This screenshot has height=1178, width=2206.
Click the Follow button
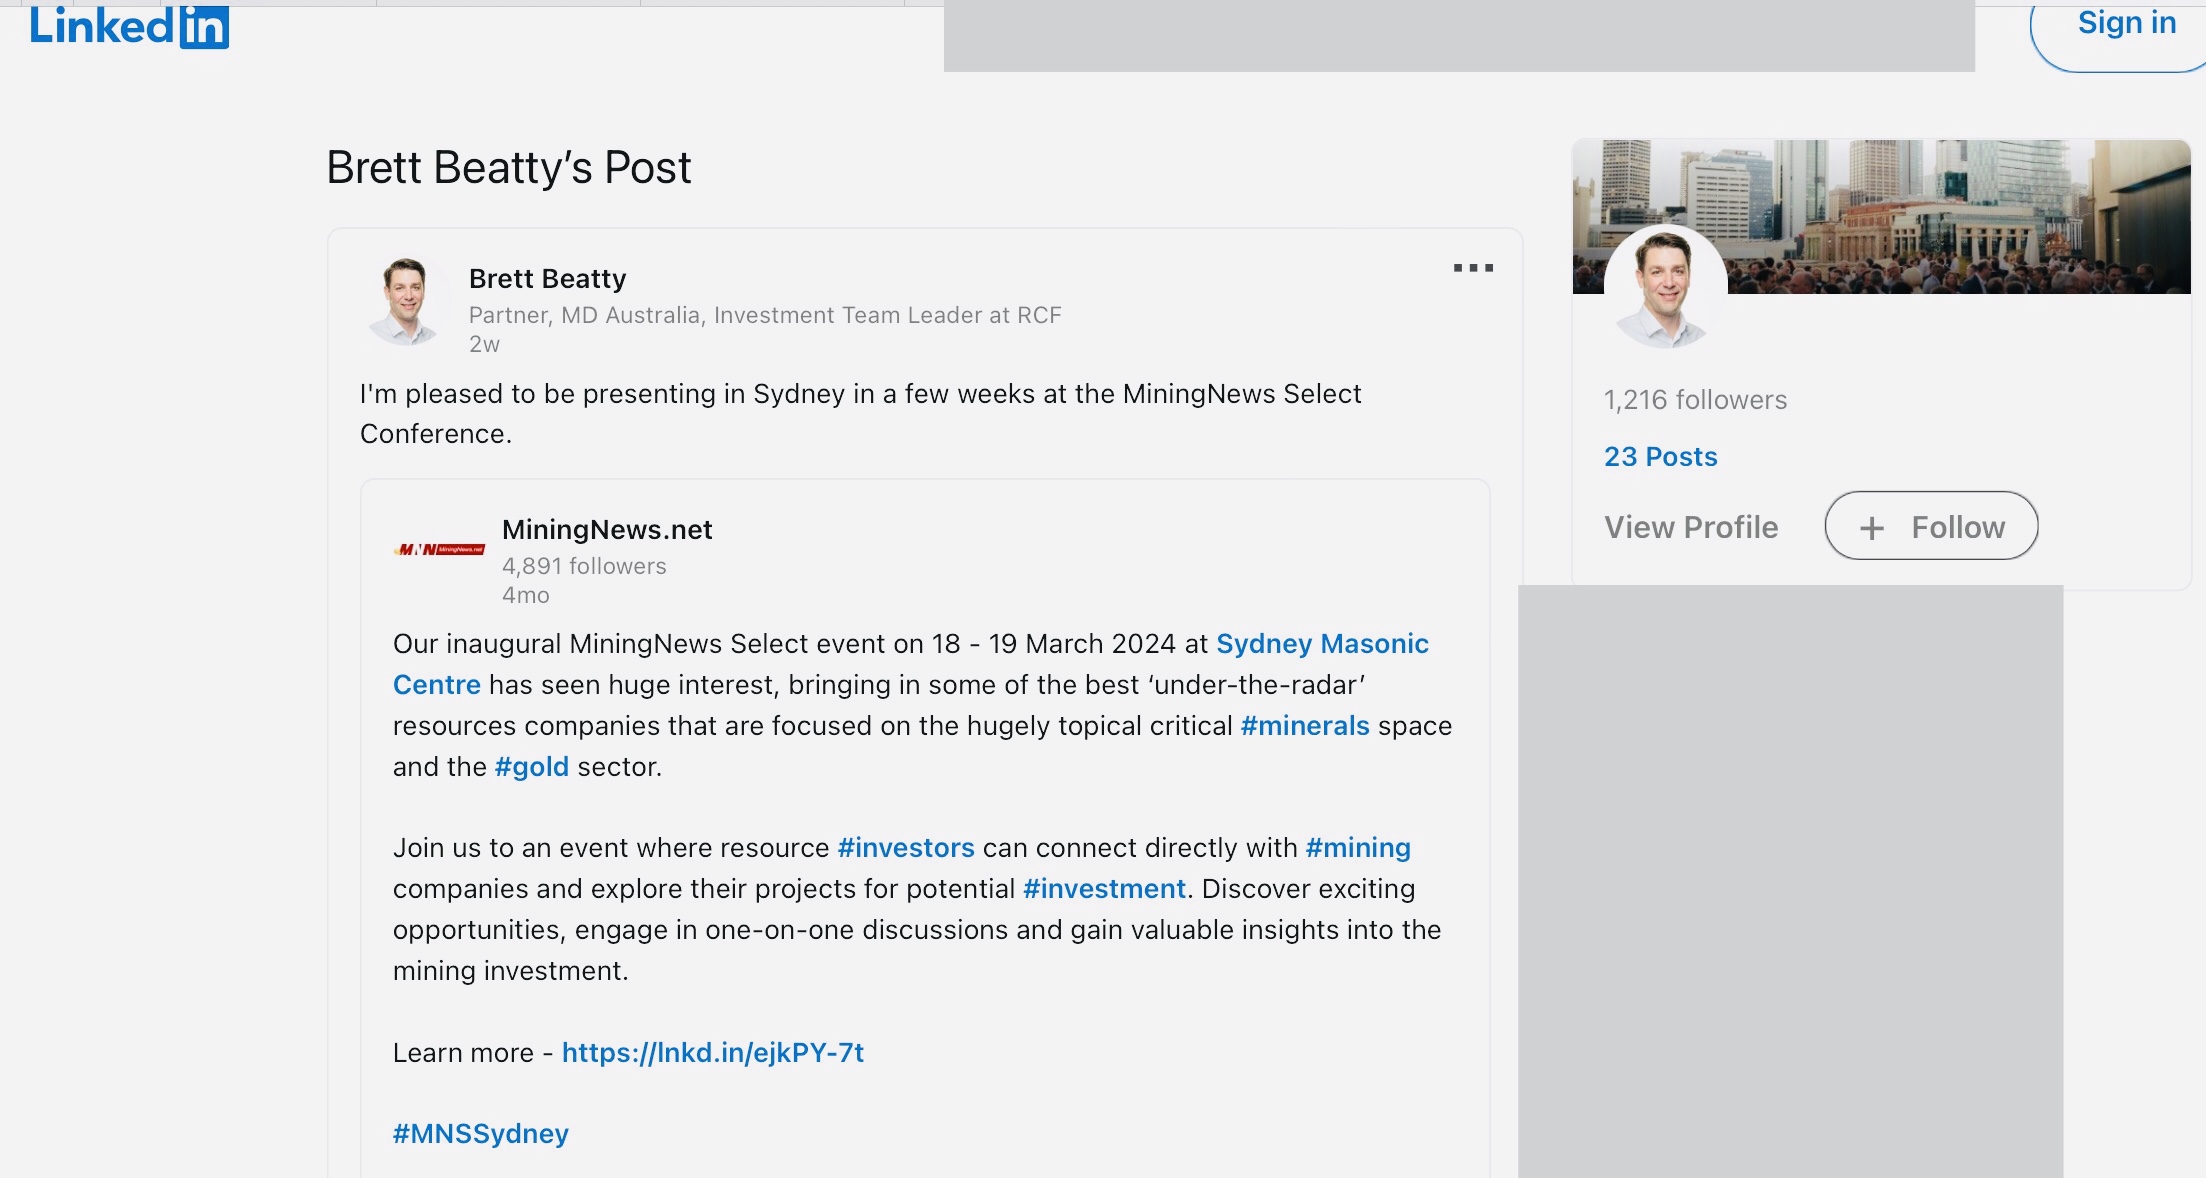[1931, 526]
